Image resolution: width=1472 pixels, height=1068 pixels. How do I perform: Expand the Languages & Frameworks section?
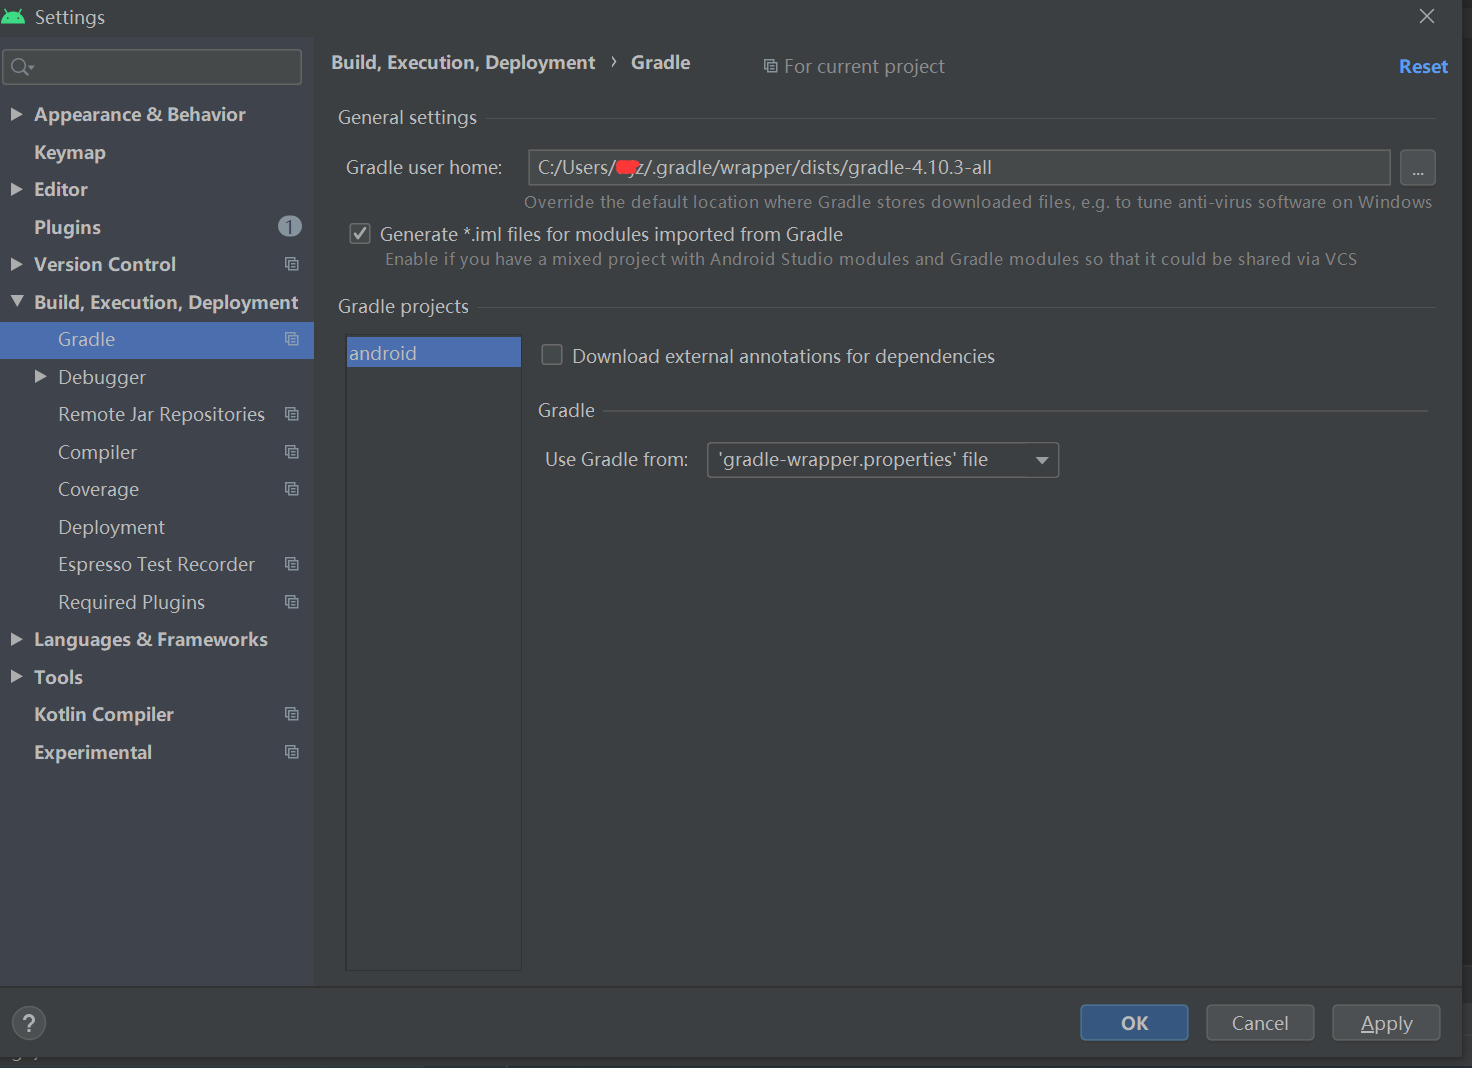16,639
